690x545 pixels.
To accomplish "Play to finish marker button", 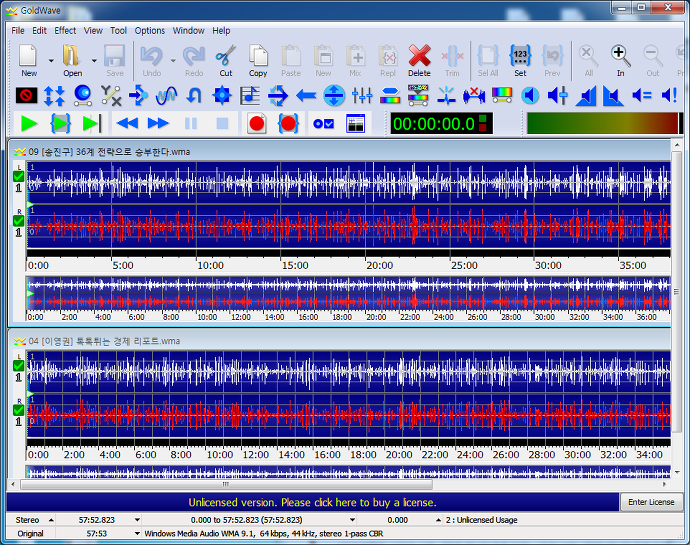I will click(92, 124).
